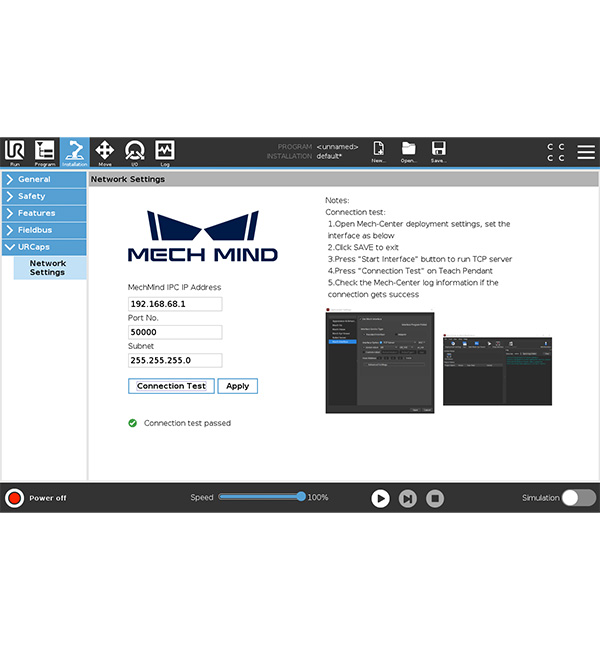
Task: Click the Step forward button
Action: (408, 498)
